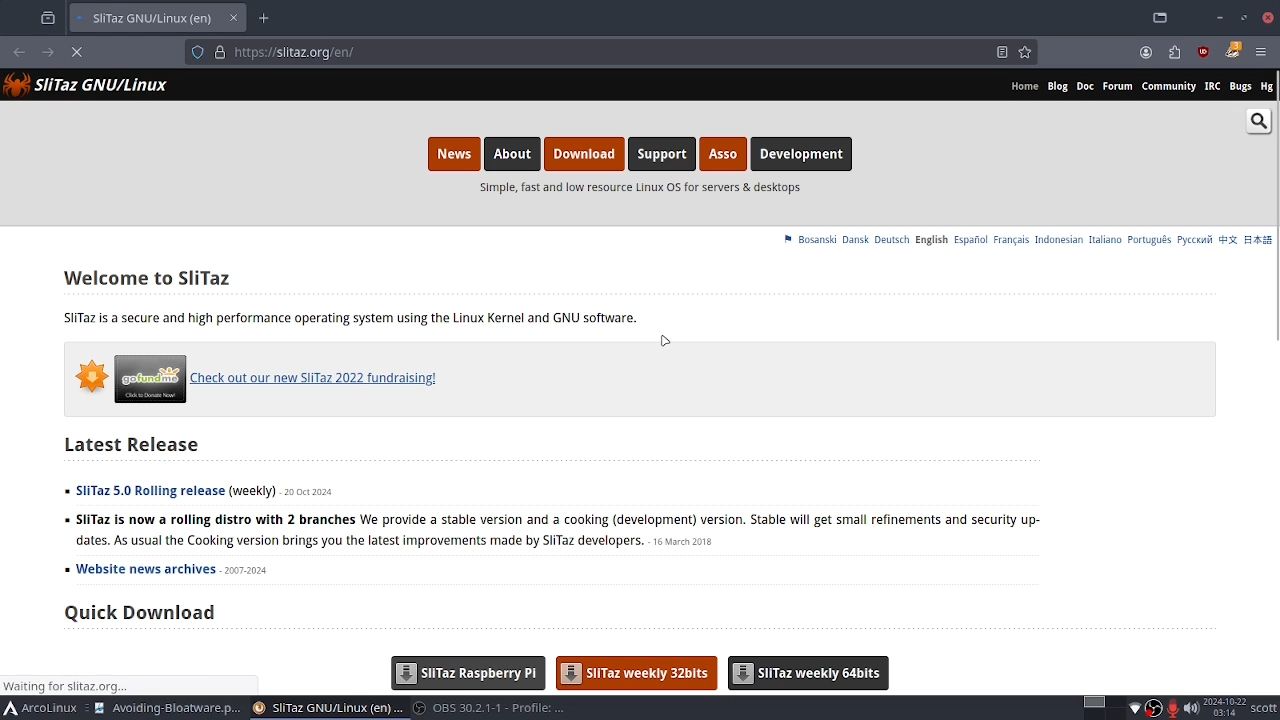Stop page loading with the X button

(79, 52)
